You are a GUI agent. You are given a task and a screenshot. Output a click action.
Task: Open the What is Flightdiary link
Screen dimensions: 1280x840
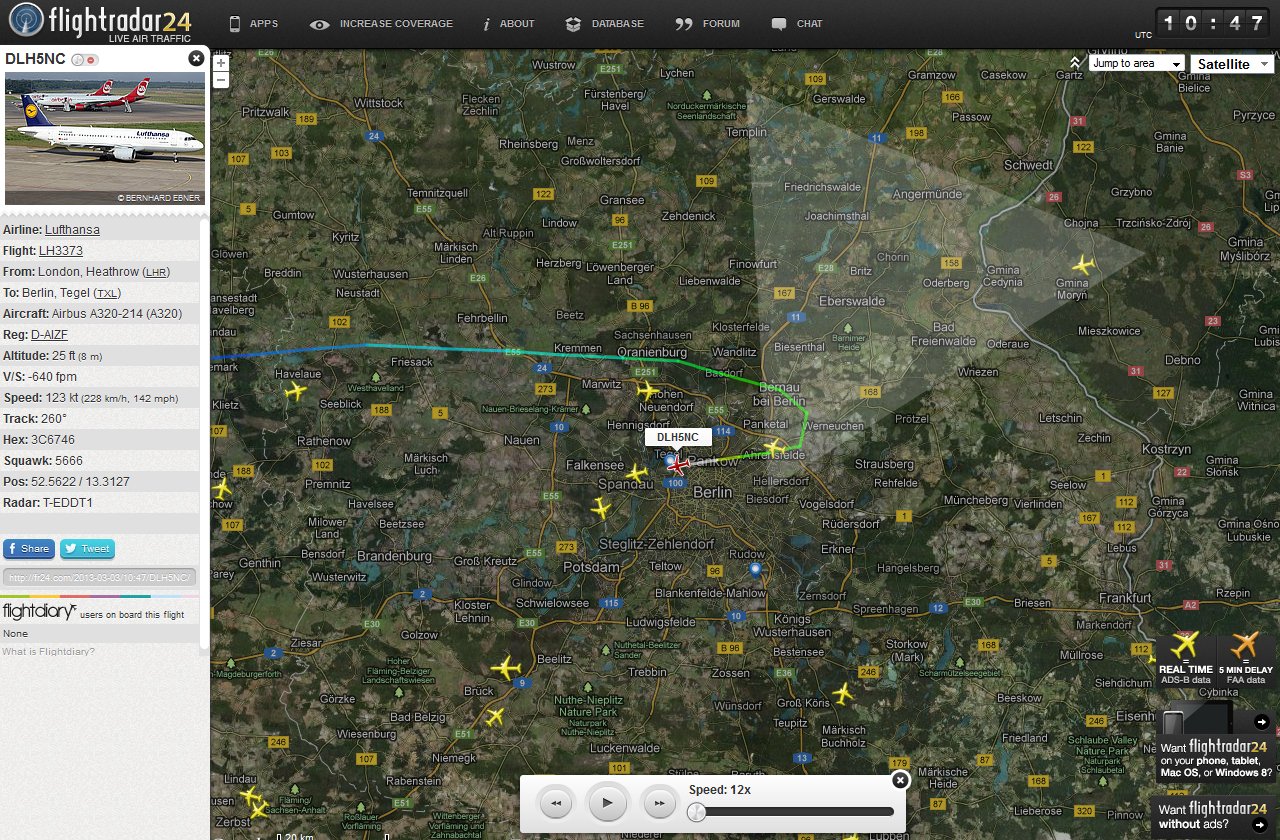48,652
